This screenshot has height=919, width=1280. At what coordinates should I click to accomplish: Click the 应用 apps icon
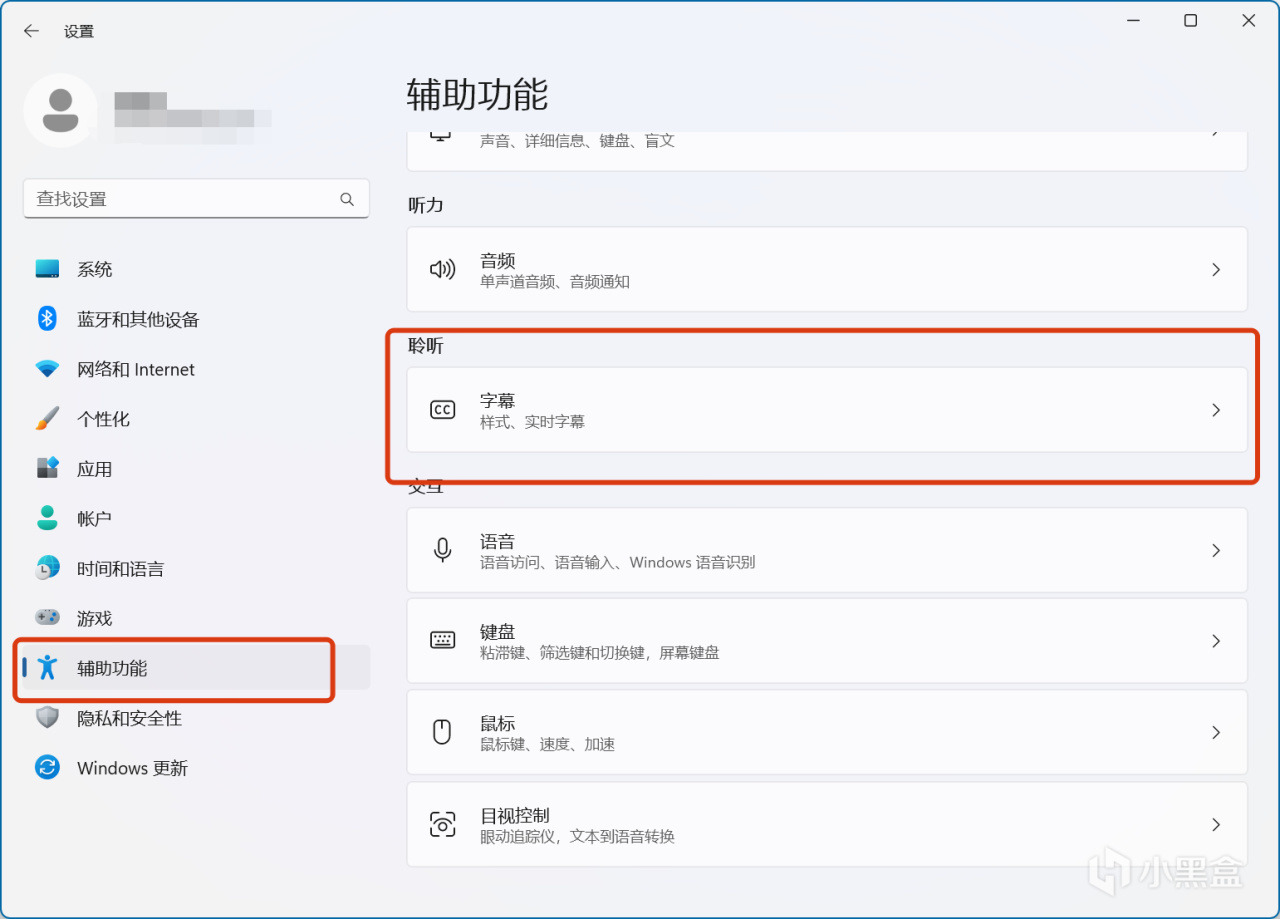click(x=47, y=468)
